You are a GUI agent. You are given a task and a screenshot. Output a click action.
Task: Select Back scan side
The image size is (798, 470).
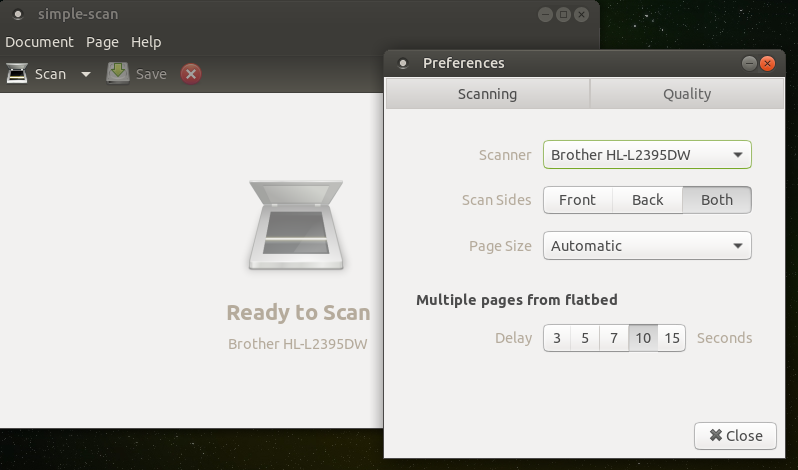point(647,200)
